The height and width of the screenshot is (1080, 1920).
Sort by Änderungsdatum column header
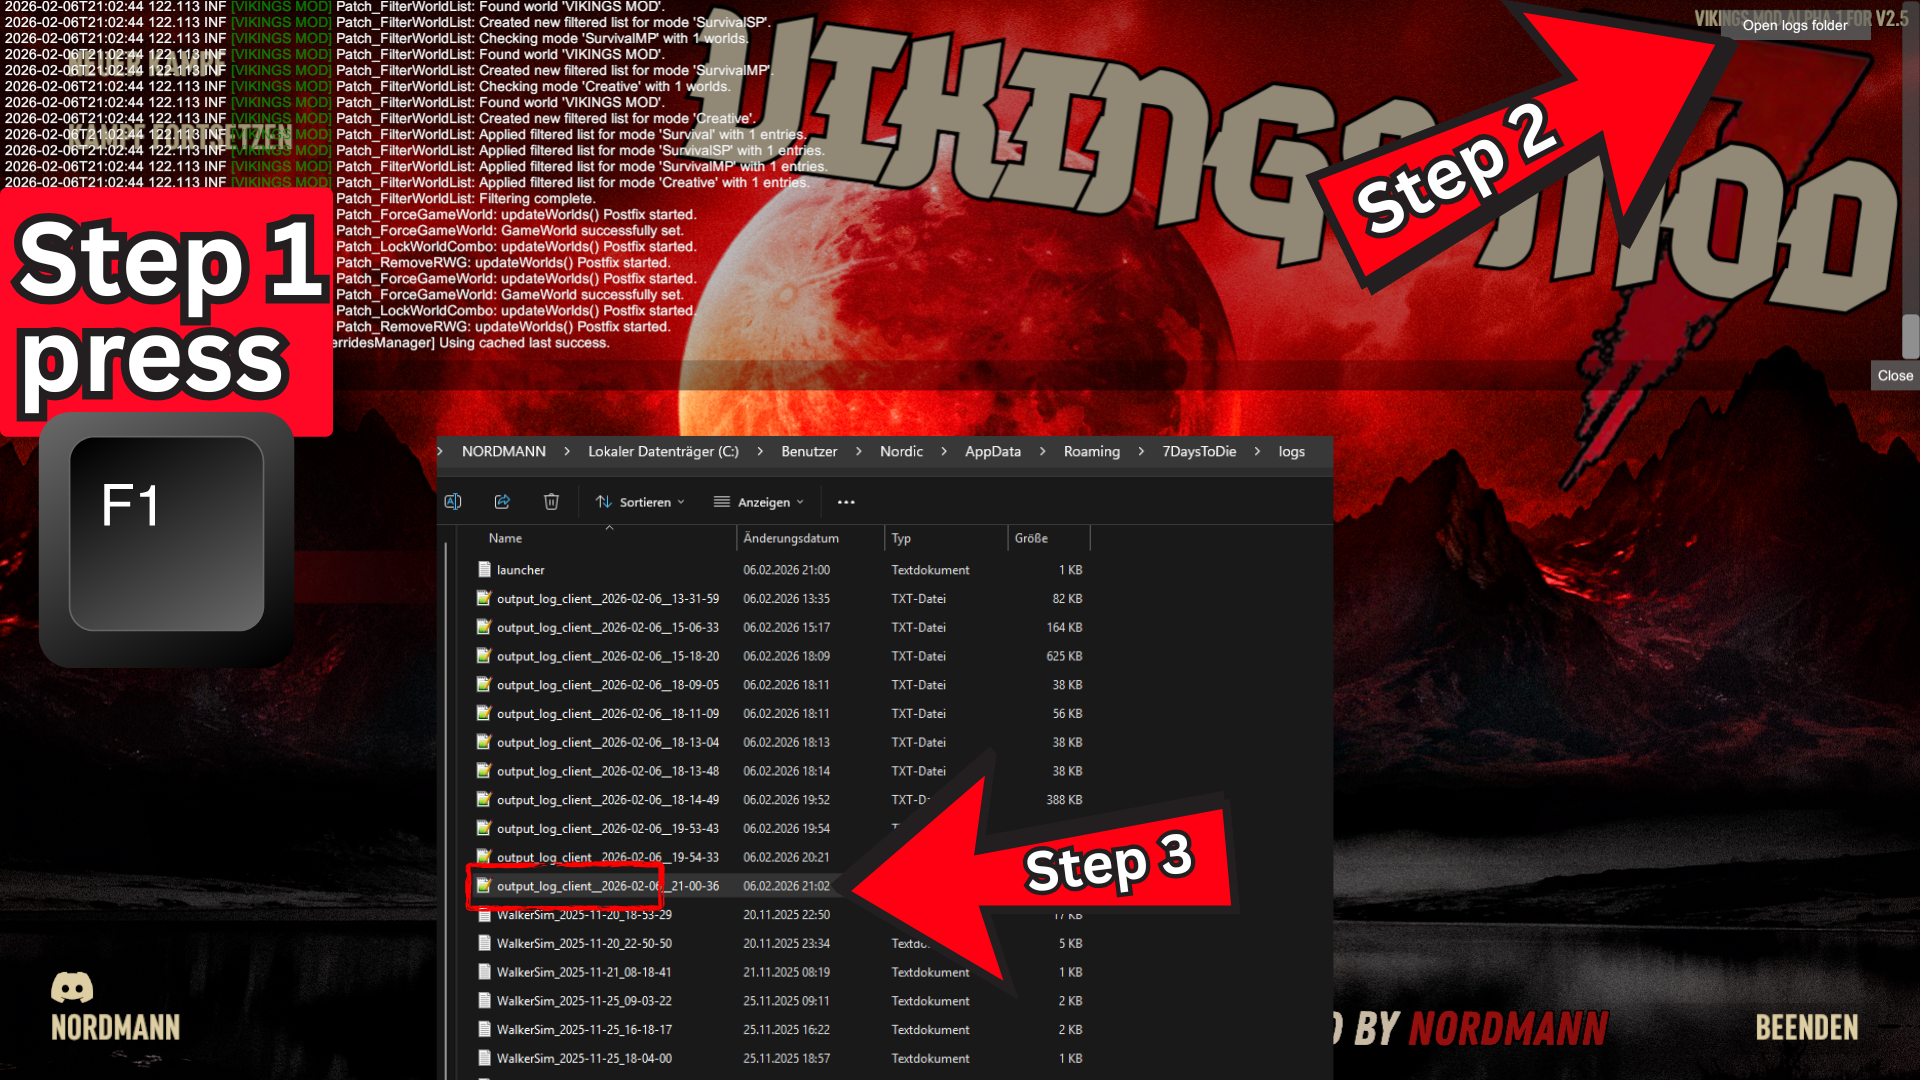(810, 538)
